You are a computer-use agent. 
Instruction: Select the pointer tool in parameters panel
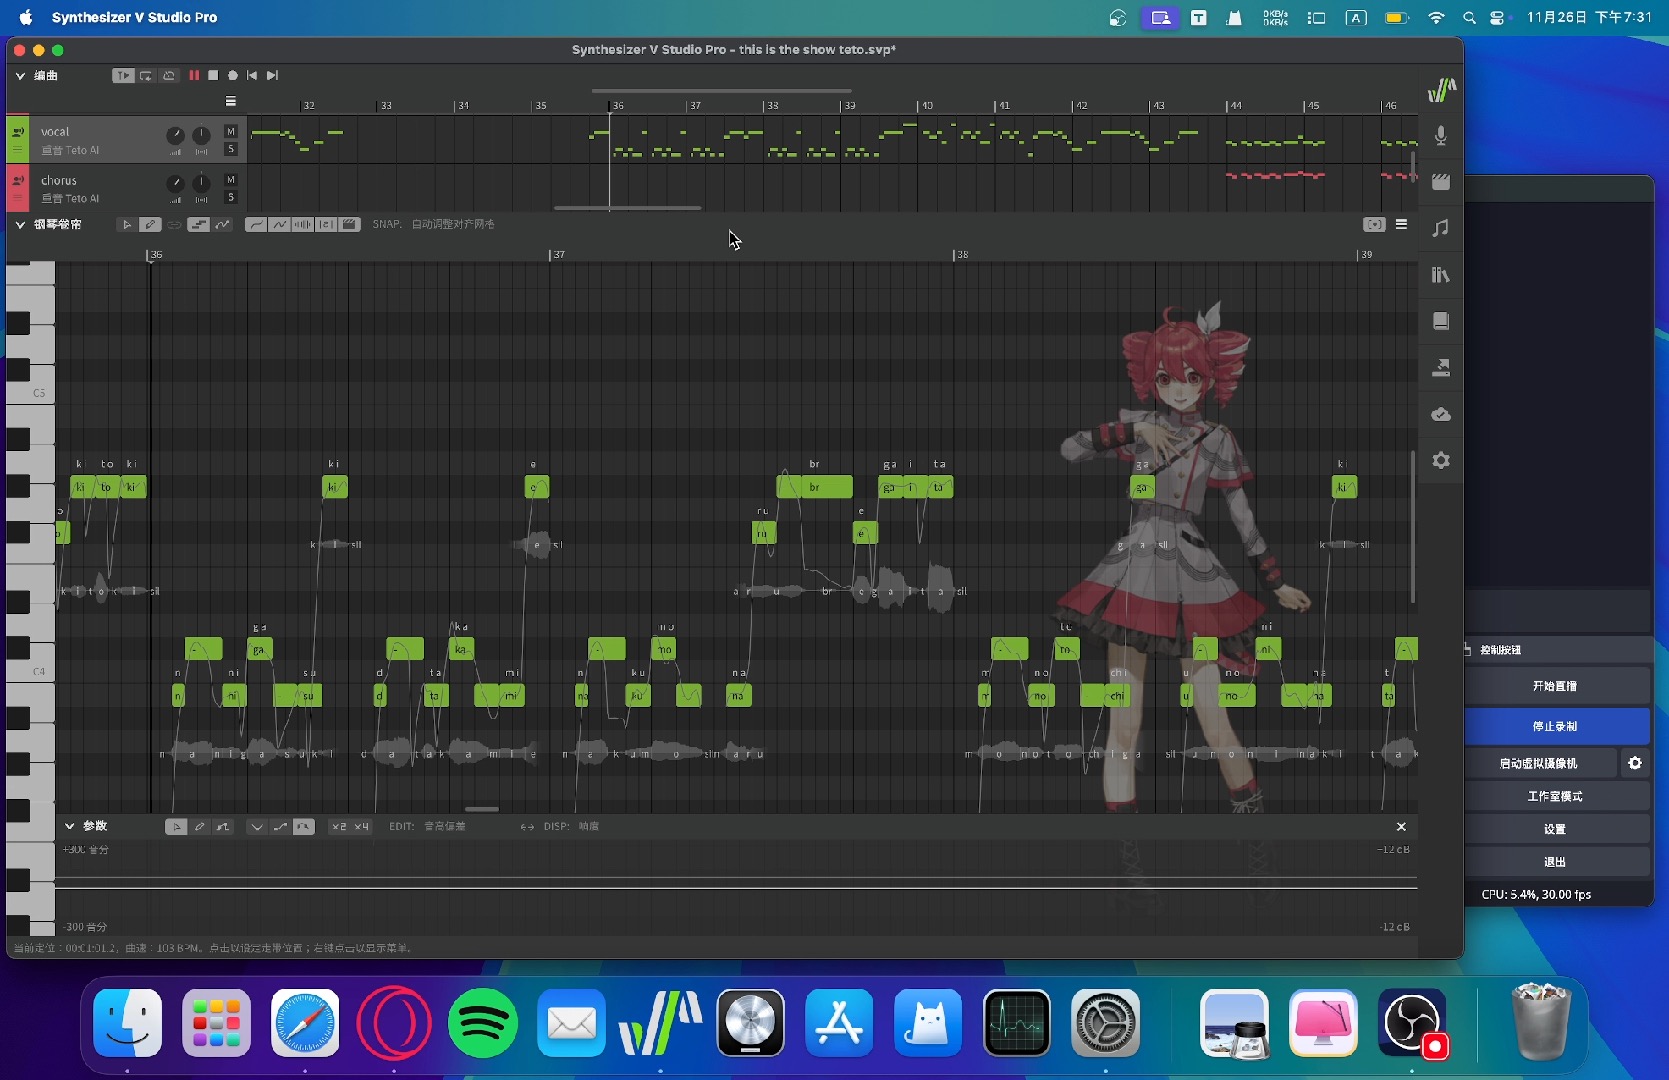176,827
